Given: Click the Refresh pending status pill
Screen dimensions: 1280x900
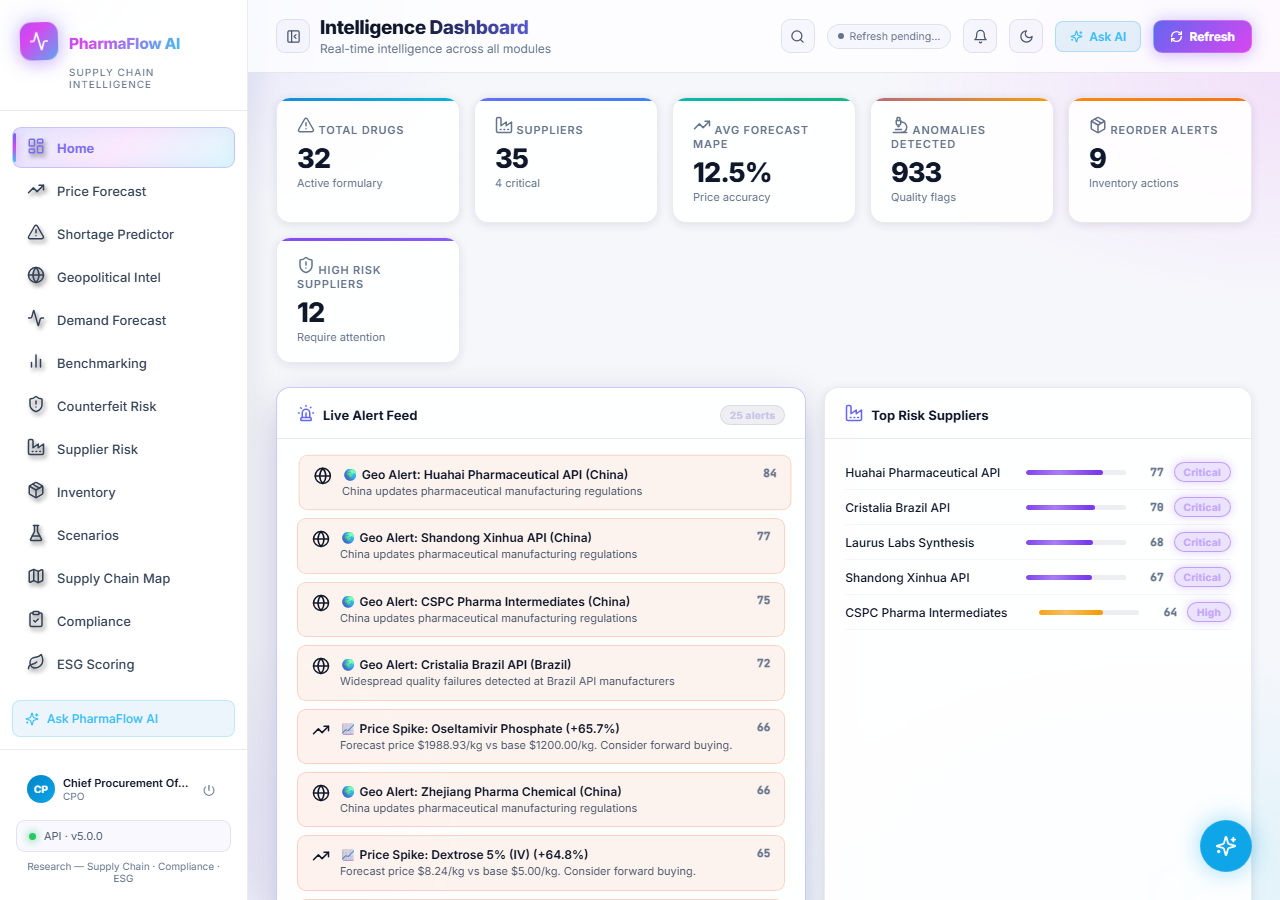Looking at the screenshot, I should click(889, 36).
